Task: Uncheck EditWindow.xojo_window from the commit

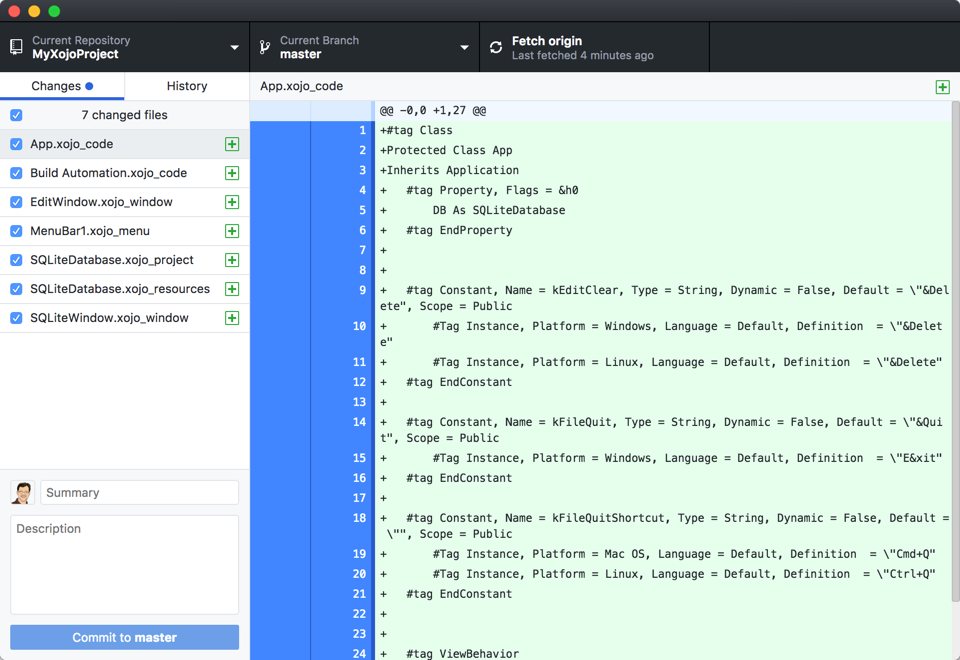Action: click(x=15, y=202)
